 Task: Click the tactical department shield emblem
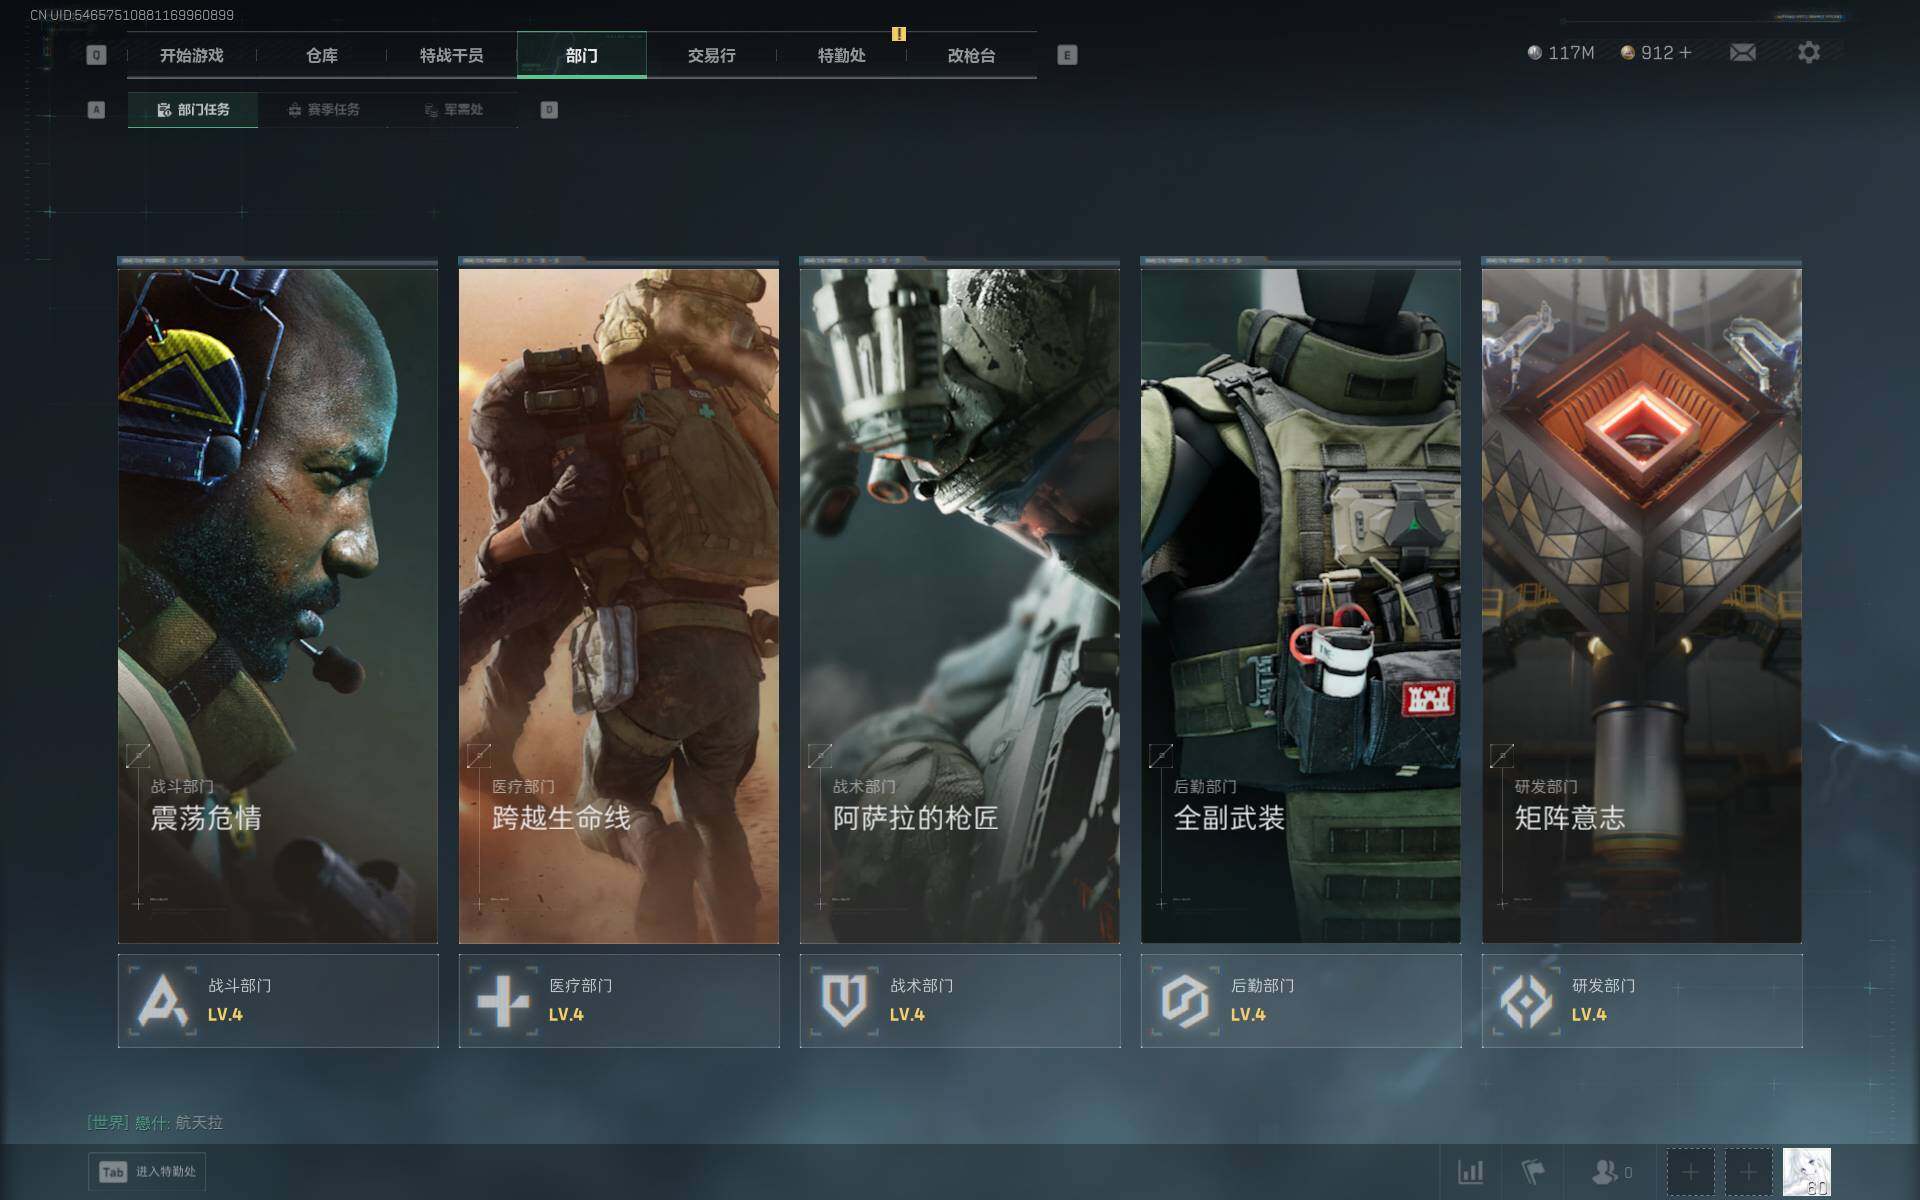click(844, 1001)
